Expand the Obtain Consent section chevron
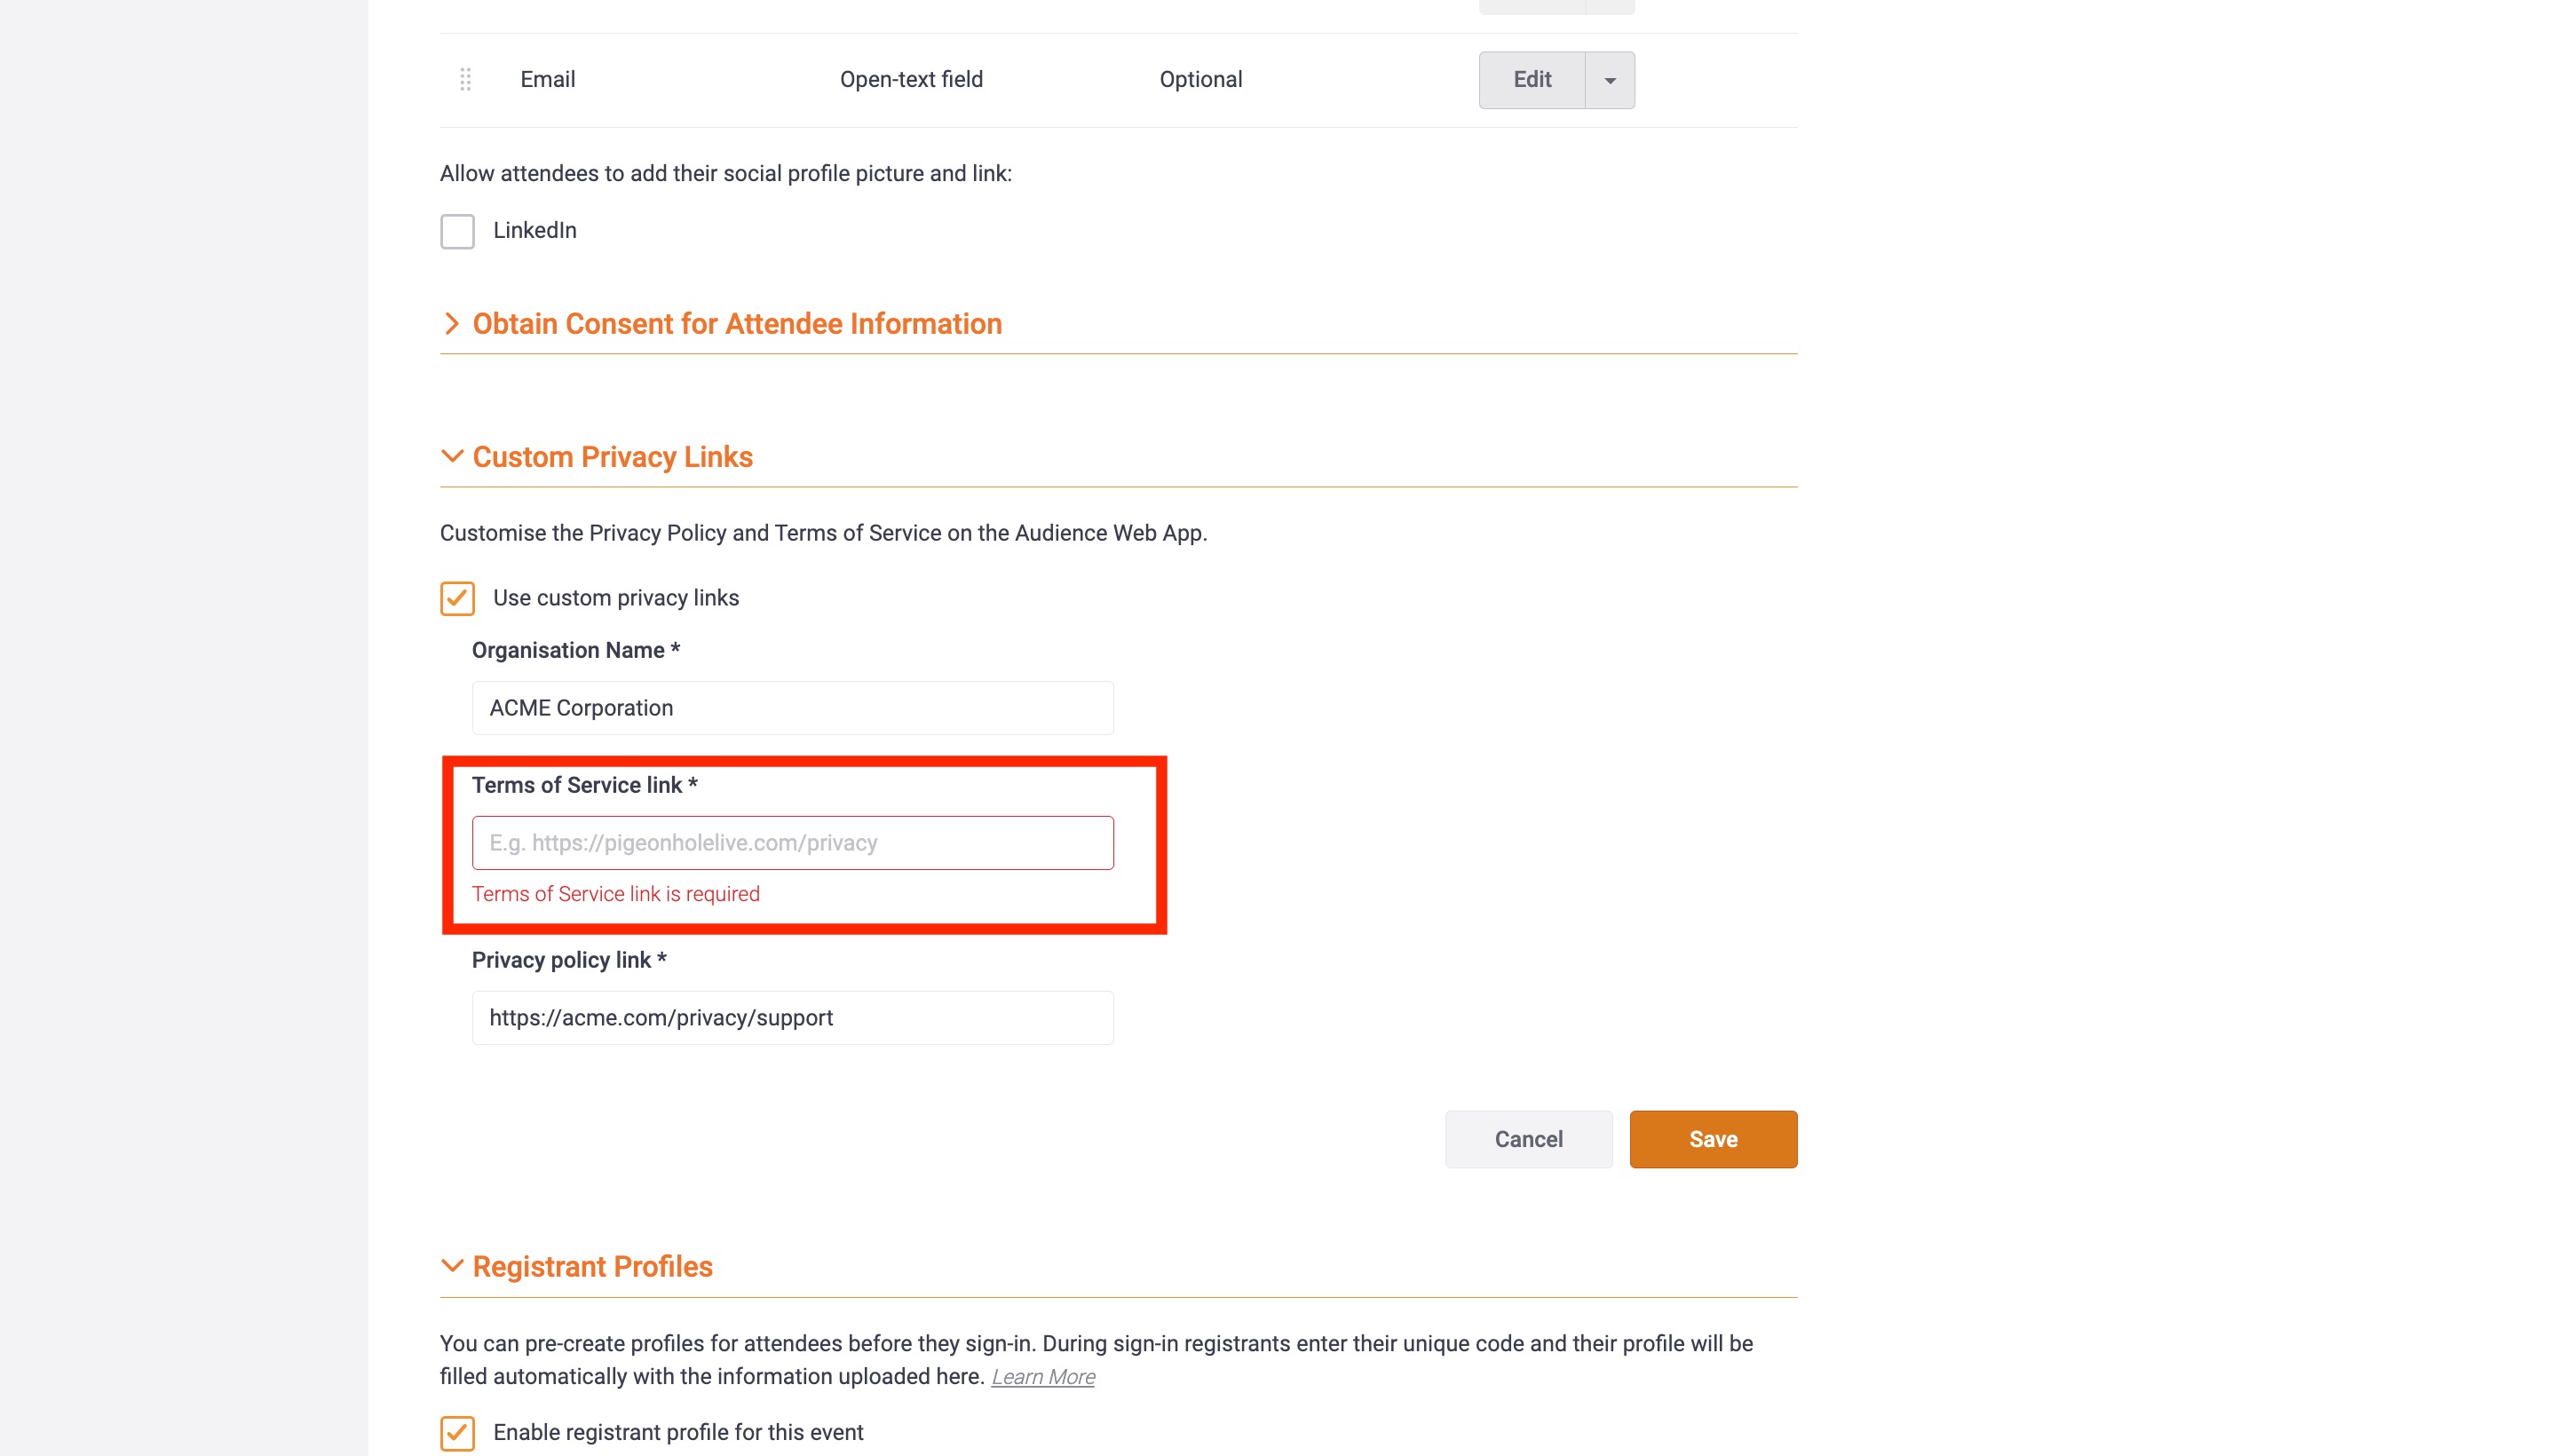 [x=452, y=323]
